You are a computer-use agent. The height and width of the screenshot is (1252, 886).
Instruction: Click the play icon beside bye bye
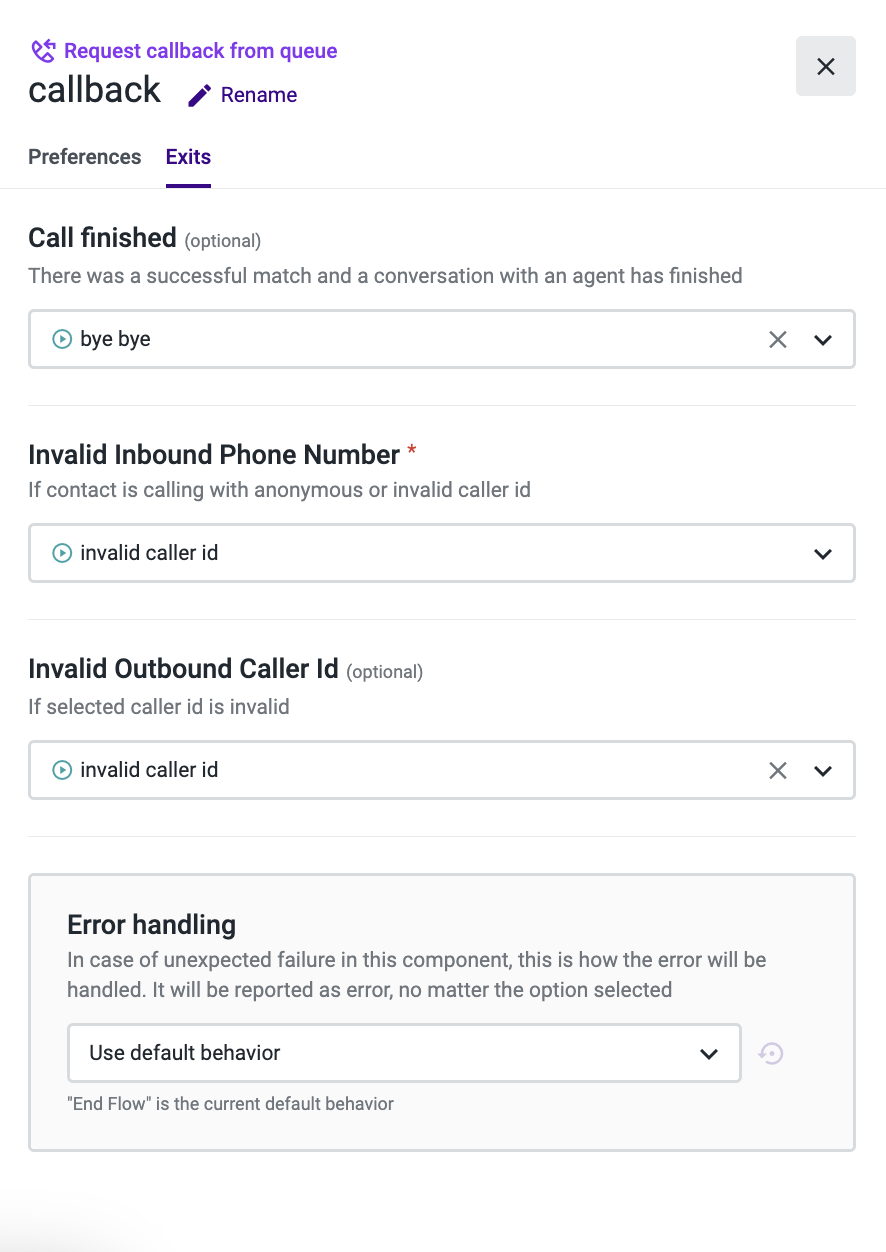click(x=62, y=339)
